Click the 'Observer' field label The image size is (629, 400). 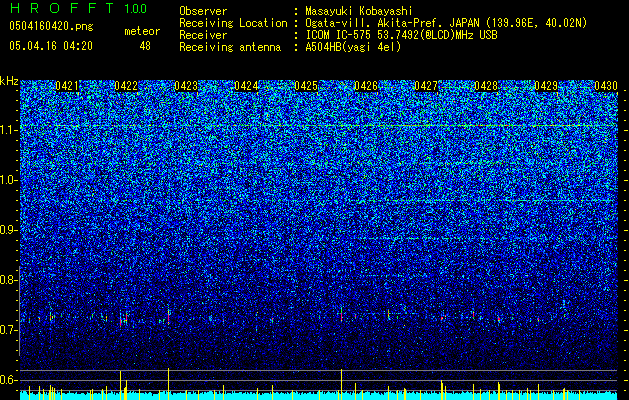(203, 11)
